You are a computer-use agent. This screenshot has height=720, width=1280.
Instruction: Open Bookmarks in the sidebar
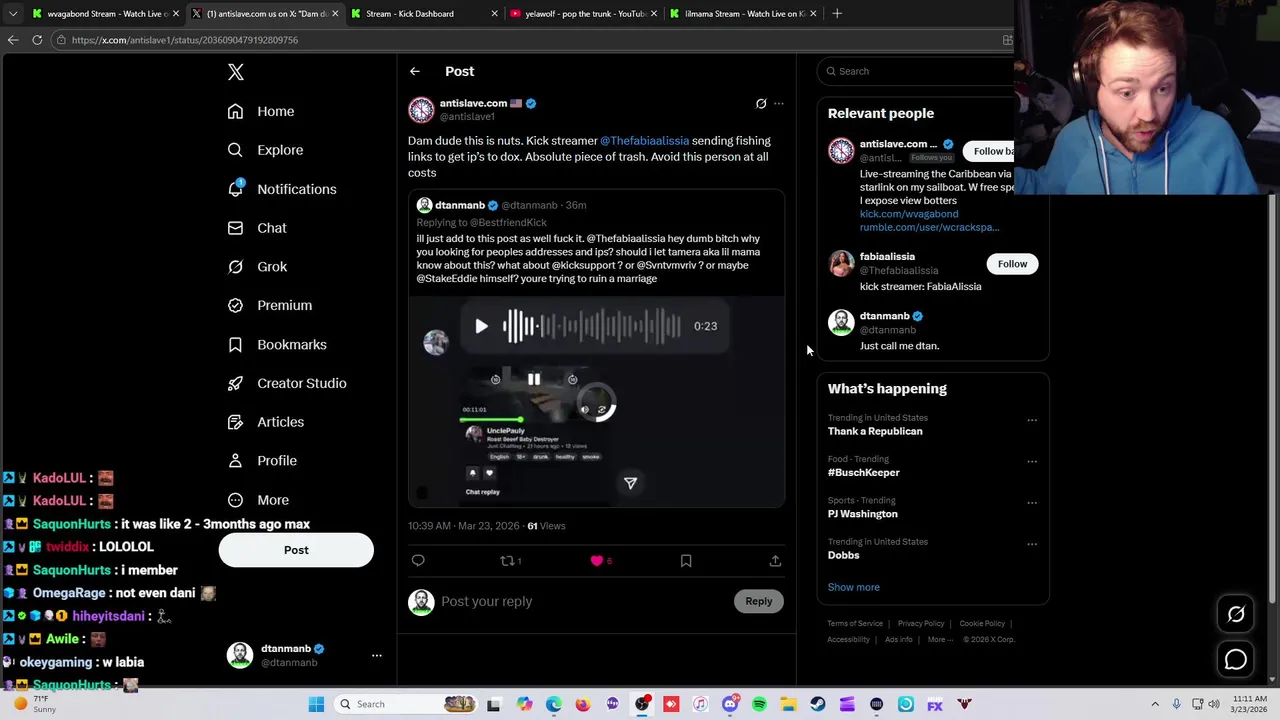point(277,344)
